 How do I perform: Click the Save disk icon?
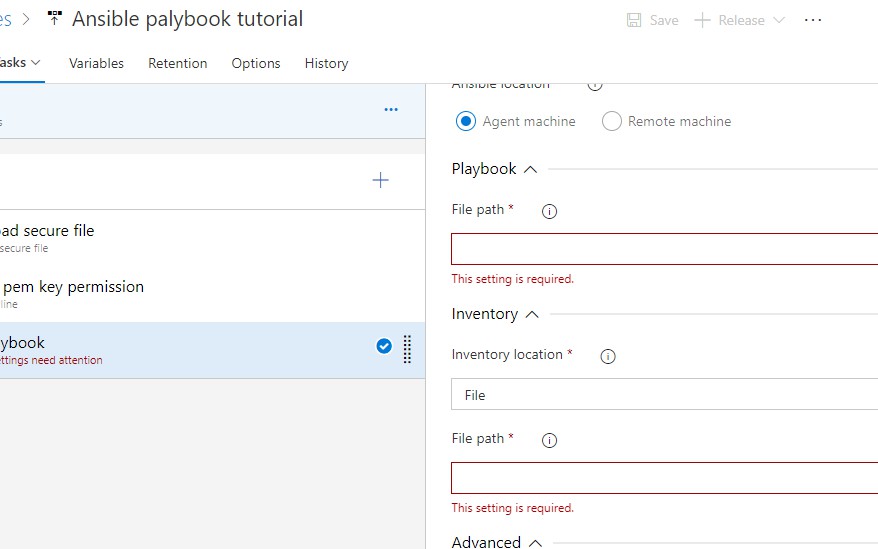point(634,20)
